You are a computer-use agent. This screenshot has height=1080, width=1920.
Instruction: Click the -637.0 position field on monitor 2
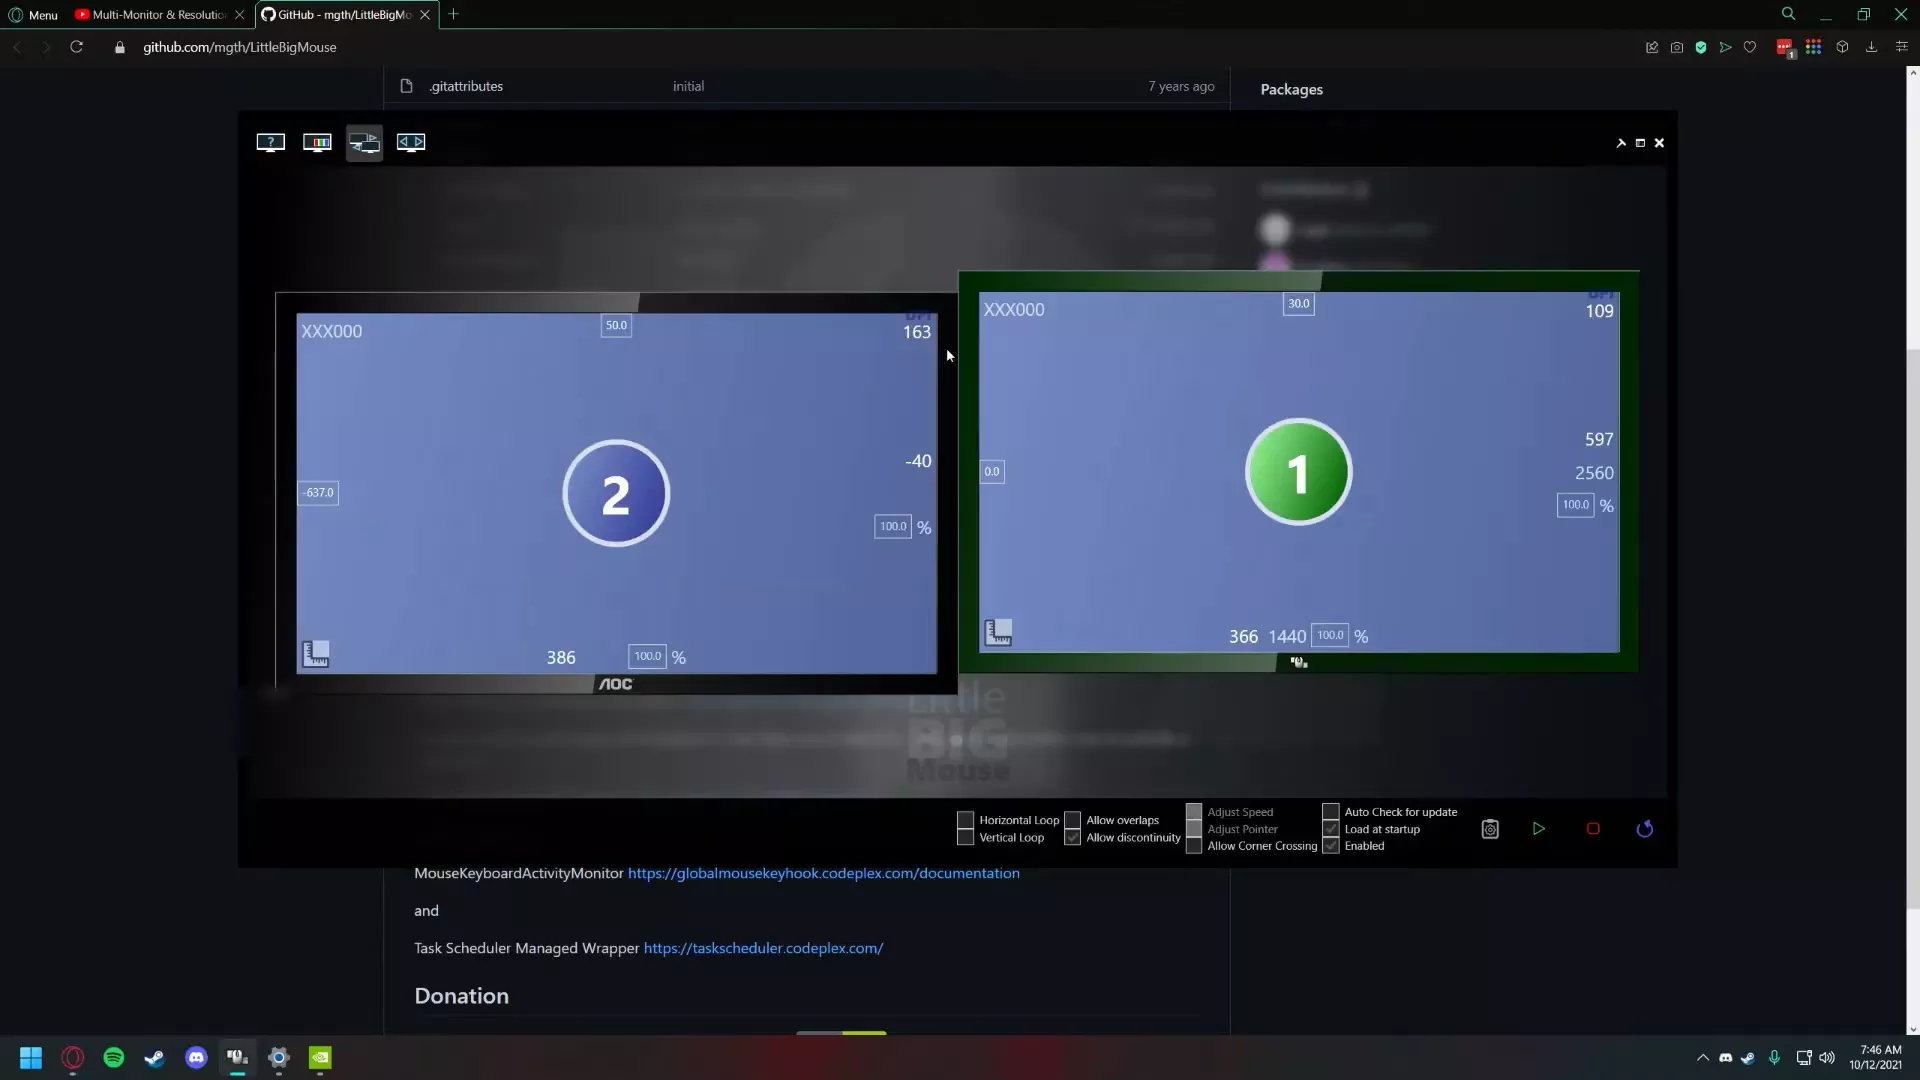[319, 493]
